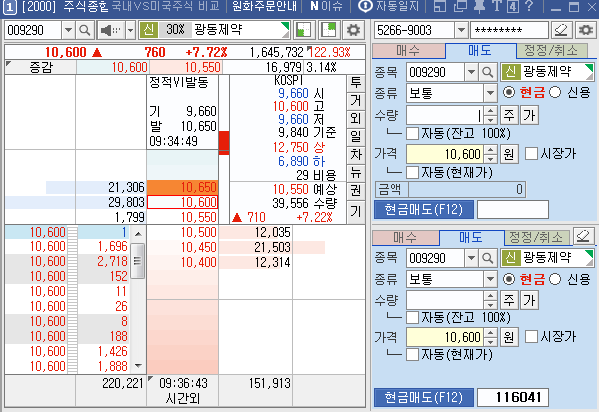Search stock code with magnifier icon in main toolbar
Viewport: 599px width, 412px height.
[x=85, y=30]
